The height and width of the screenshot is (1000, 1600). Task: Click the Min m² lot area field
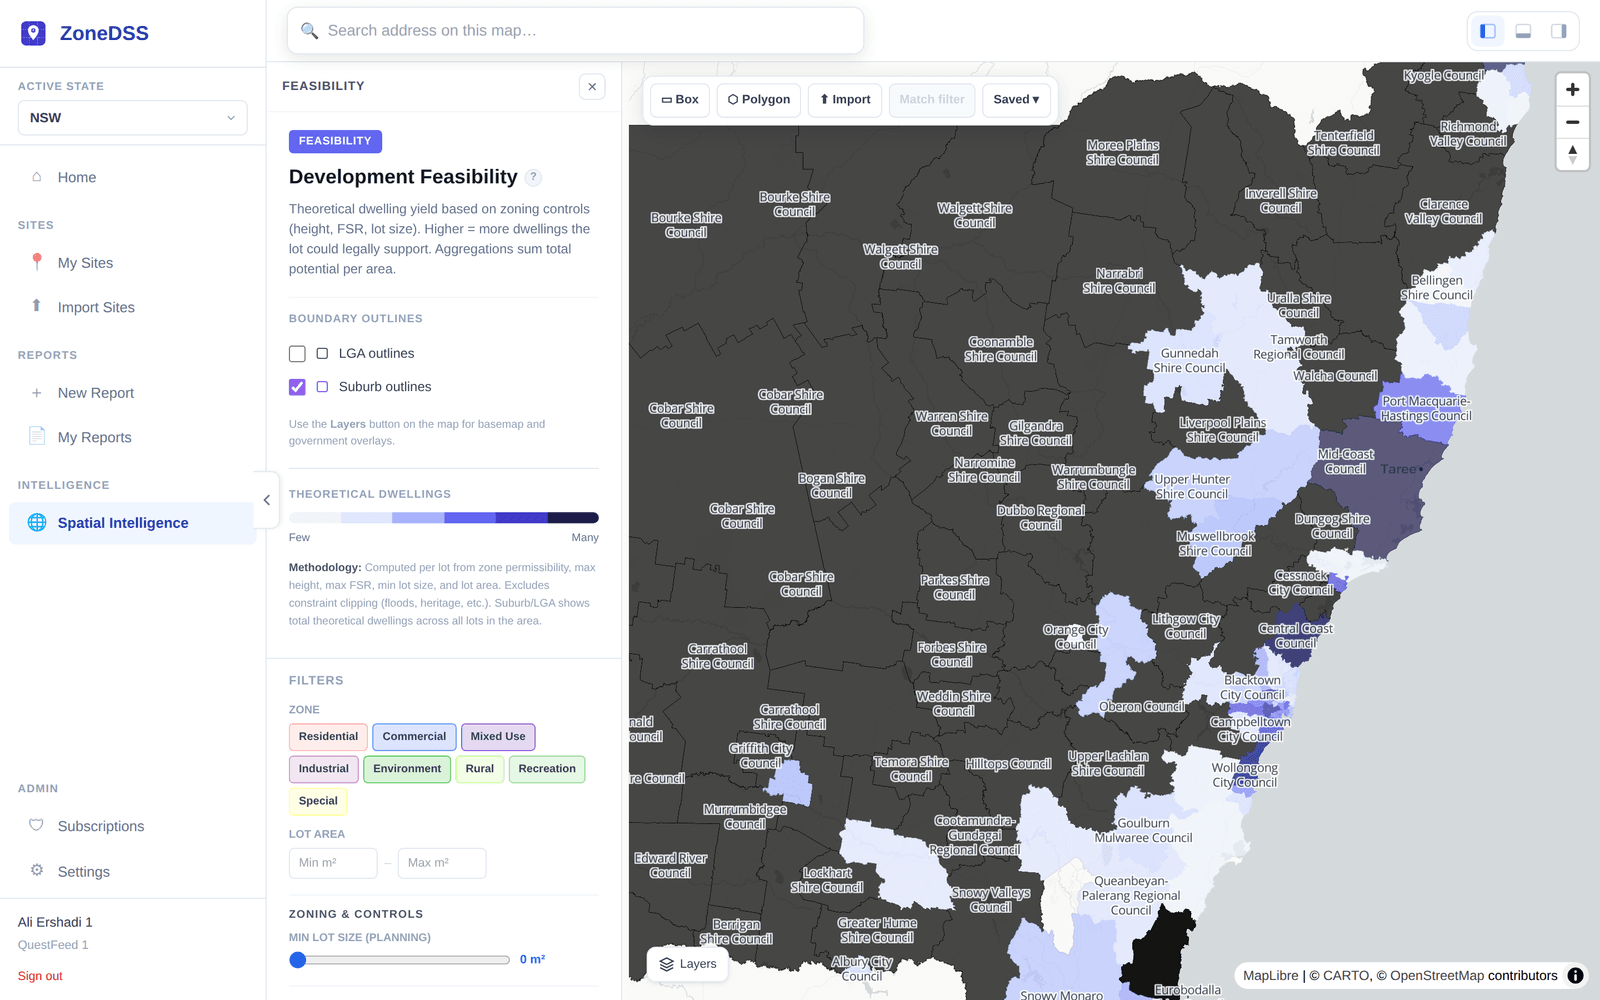point(333,863)
